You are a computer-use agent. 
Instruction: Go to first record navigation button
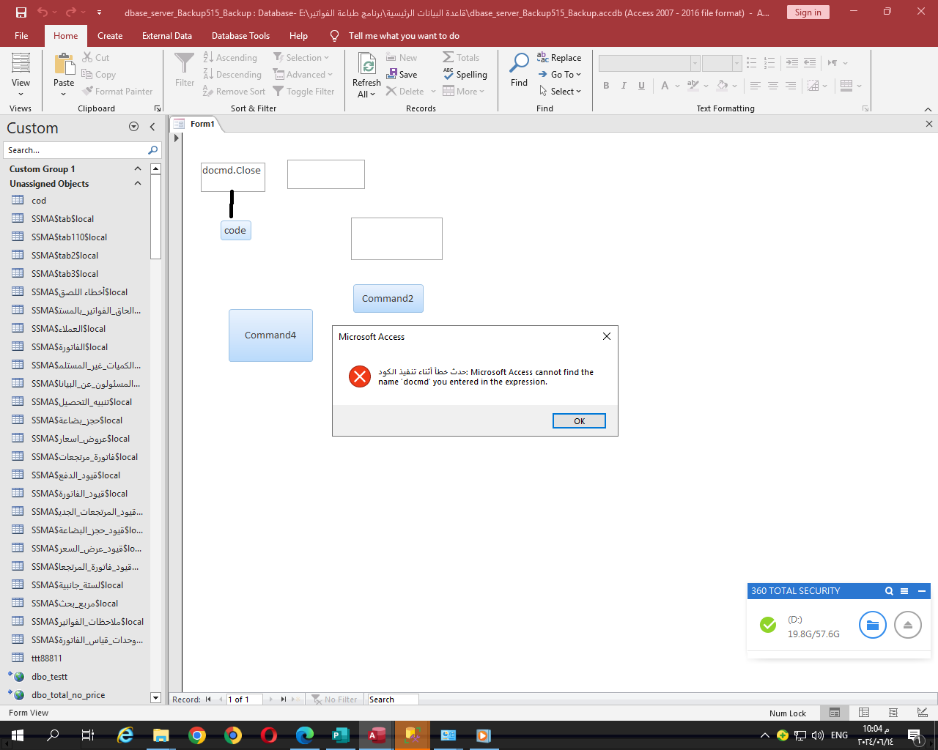tap(208, 699)
